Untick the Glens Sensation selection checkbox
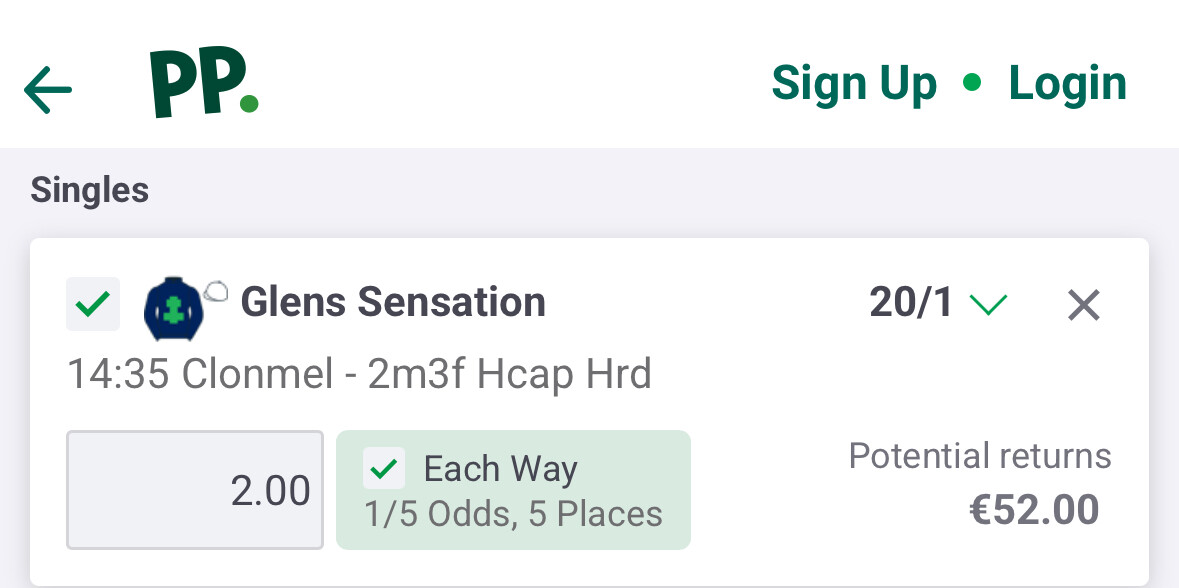 (x=93, y=304)
